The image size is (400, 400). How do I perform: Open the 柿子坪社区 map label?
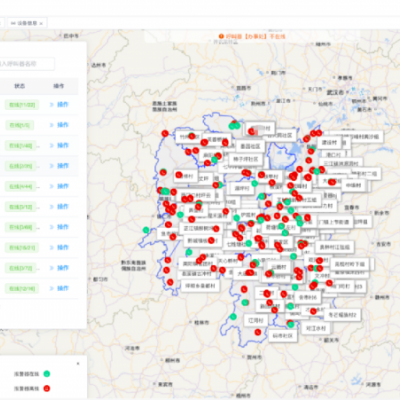point(246,159)
